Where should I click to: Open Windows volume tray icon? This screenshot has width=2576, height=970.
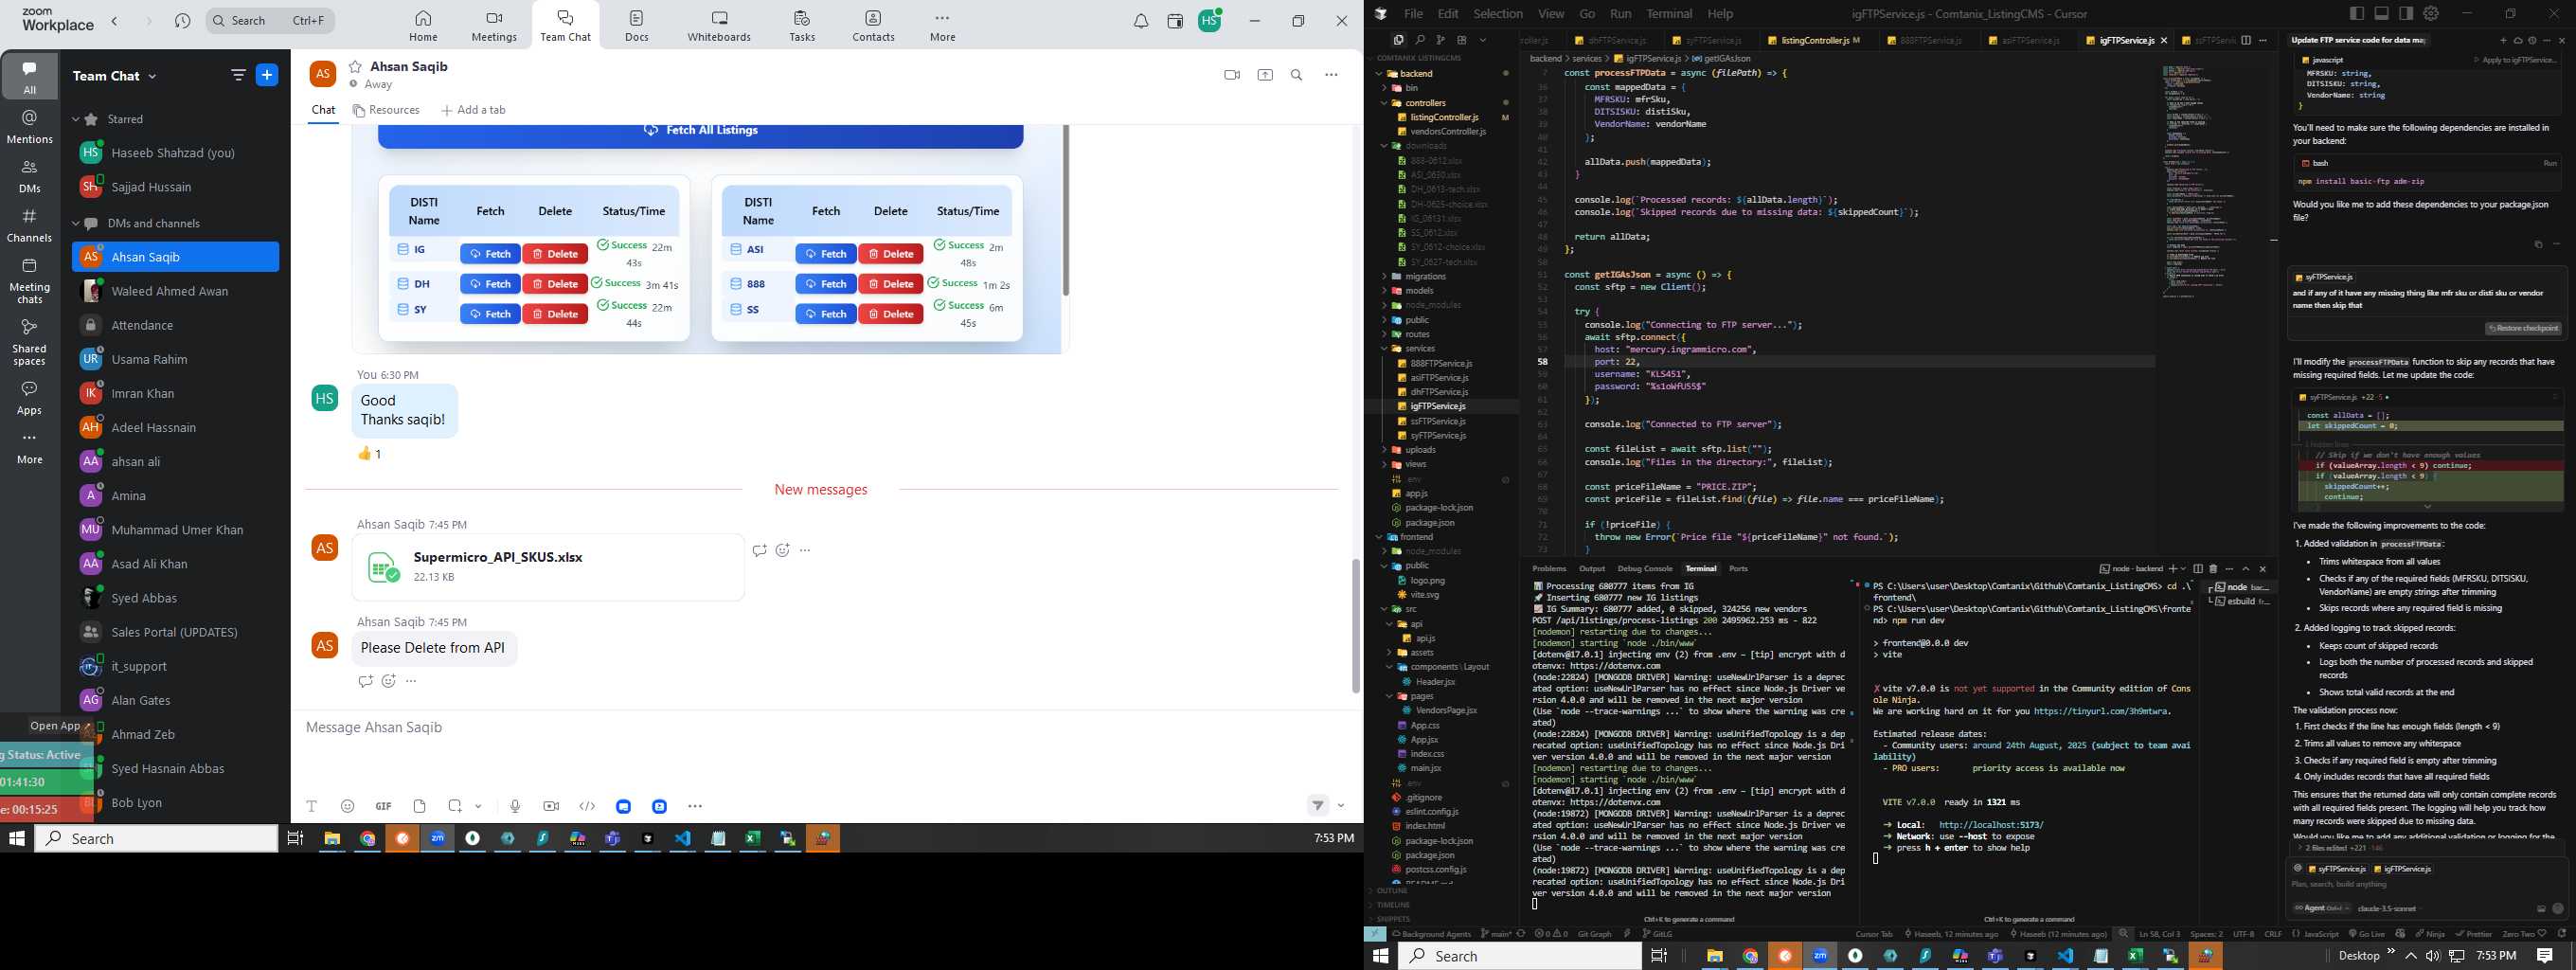tap(2433, 956)
